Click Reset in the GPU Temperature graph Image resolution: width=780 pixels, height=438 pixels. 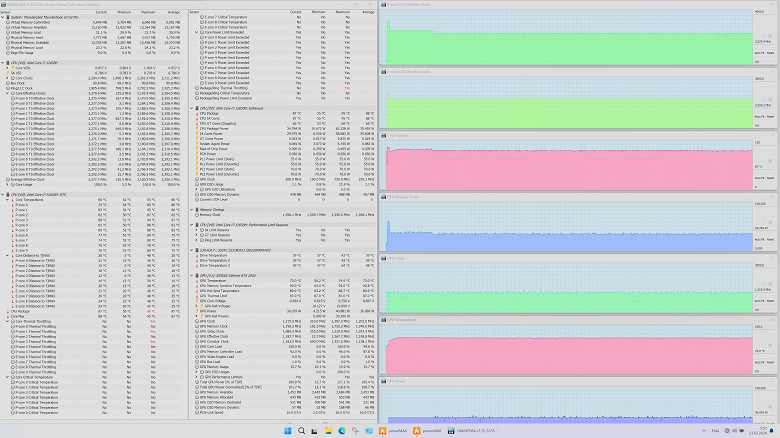770,362
